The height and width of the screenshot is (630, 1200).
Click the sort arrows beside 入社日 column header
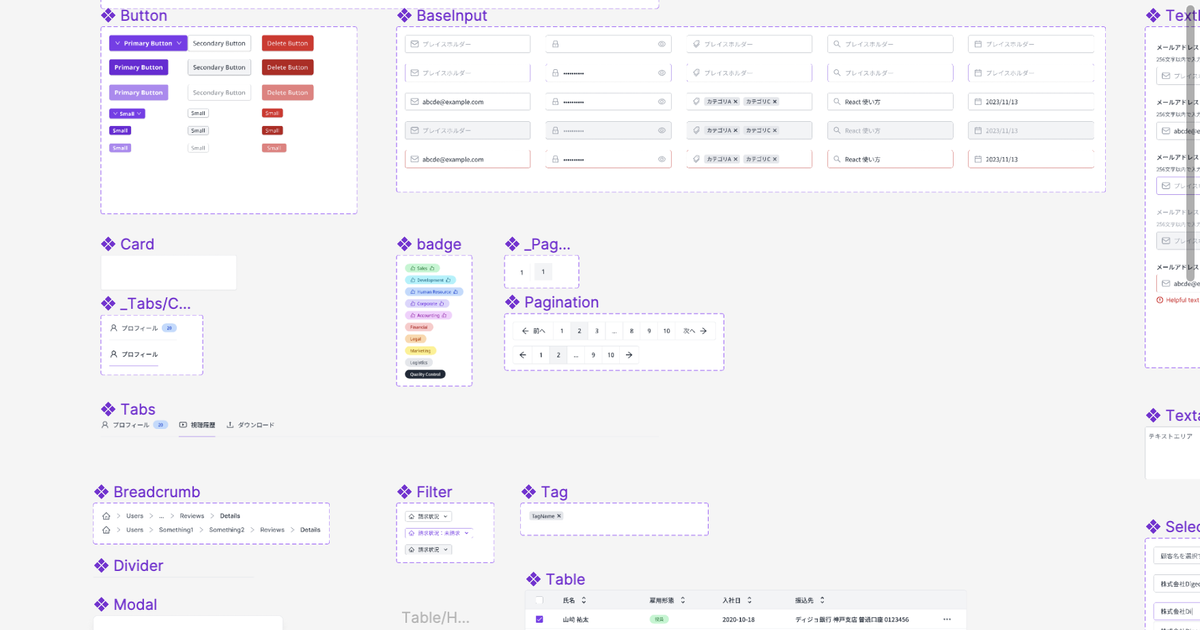click(751, 601)
